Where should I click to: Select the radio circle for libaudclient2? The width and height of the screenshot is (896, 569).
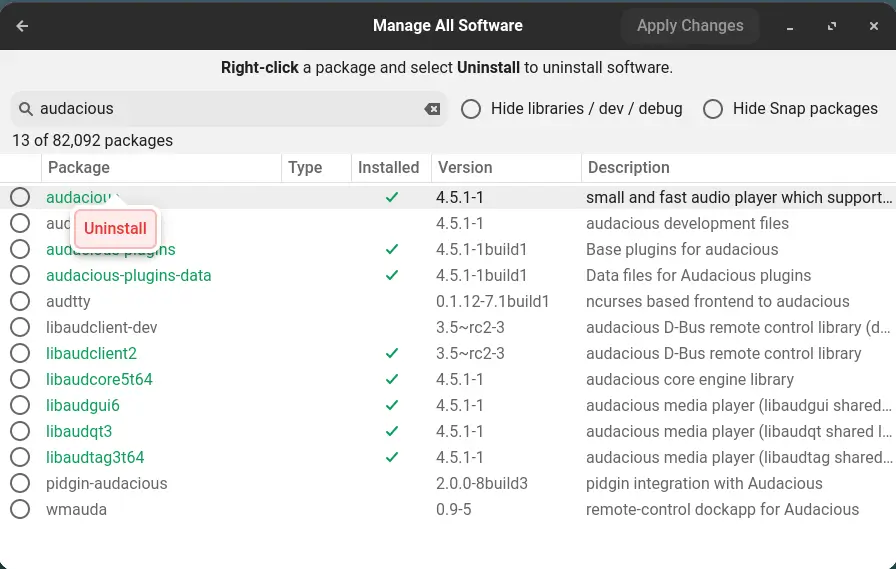(20, 353)
